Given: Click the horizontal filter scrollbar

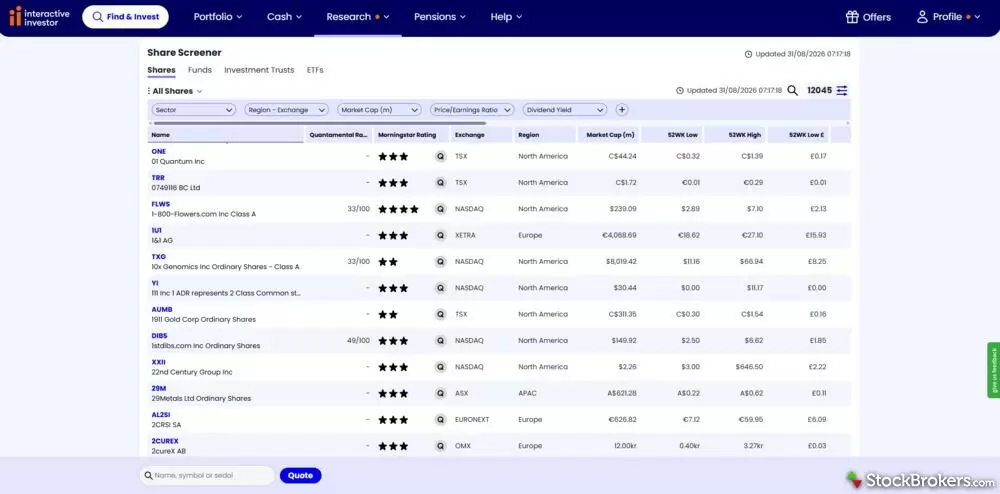Looking at the screenshot, I should click(x=320, y=123).
